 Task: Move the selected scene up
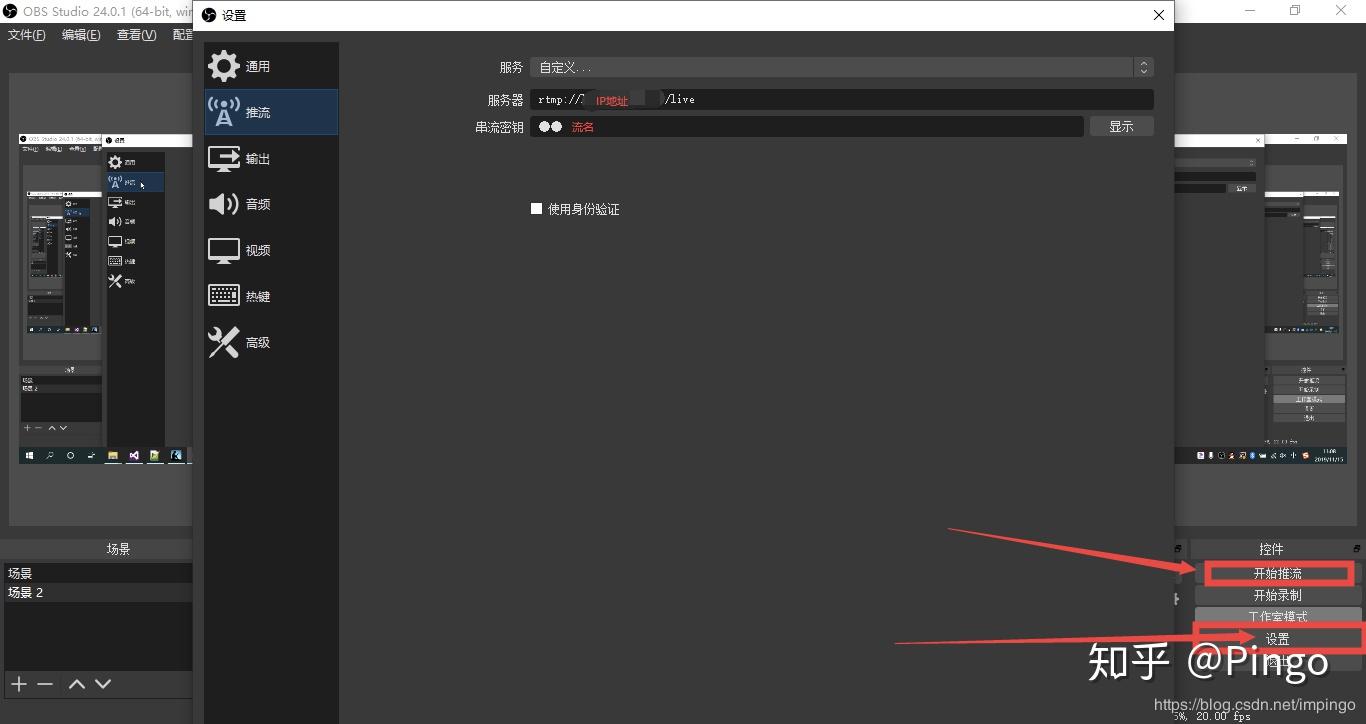pos(76,684)
